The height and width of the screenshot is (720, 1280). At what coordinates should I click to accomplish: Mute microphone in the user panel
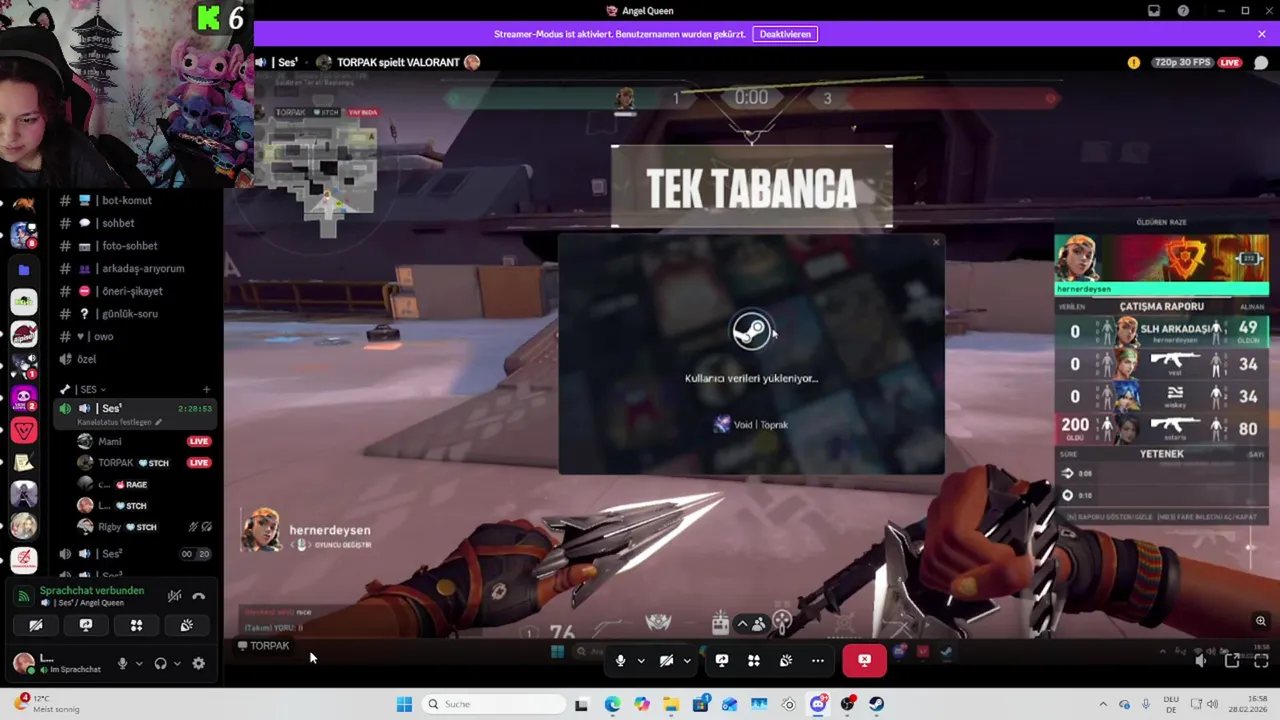click(x=122, y=663)
